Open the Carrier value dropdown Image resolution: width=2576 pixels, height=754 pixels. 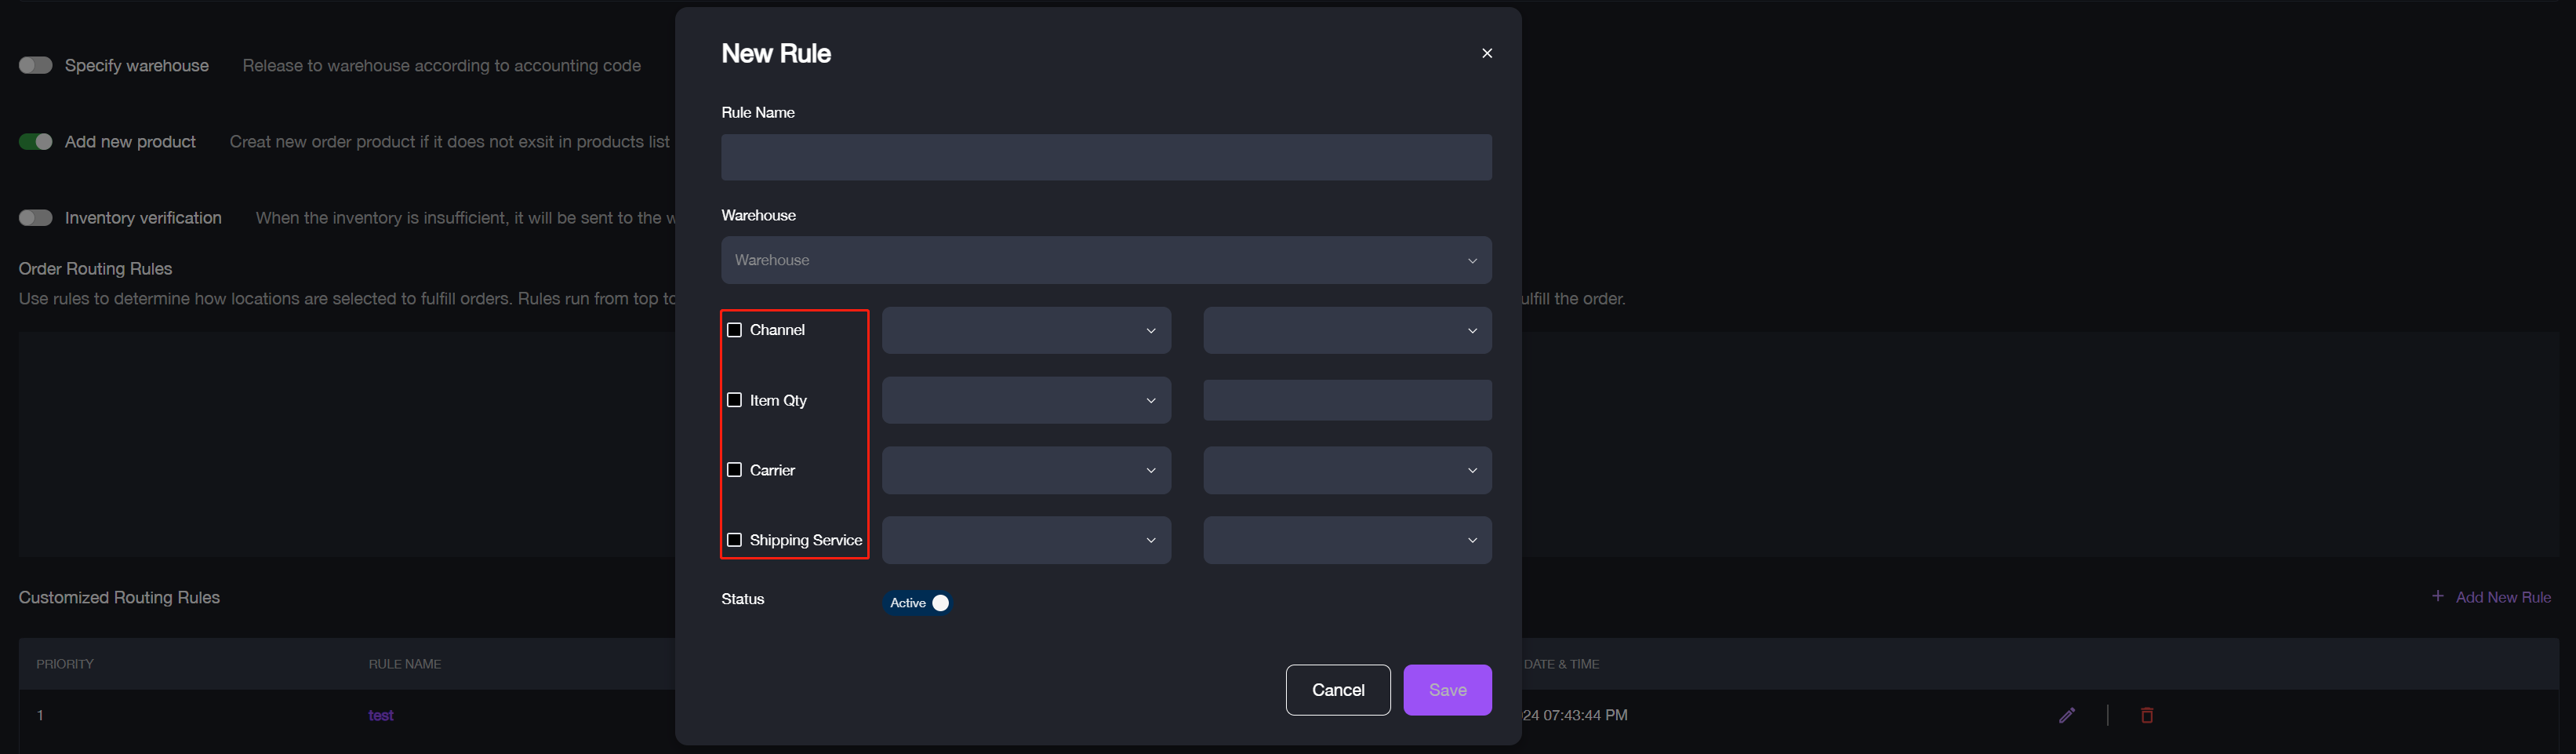[x=1347, y=470]
